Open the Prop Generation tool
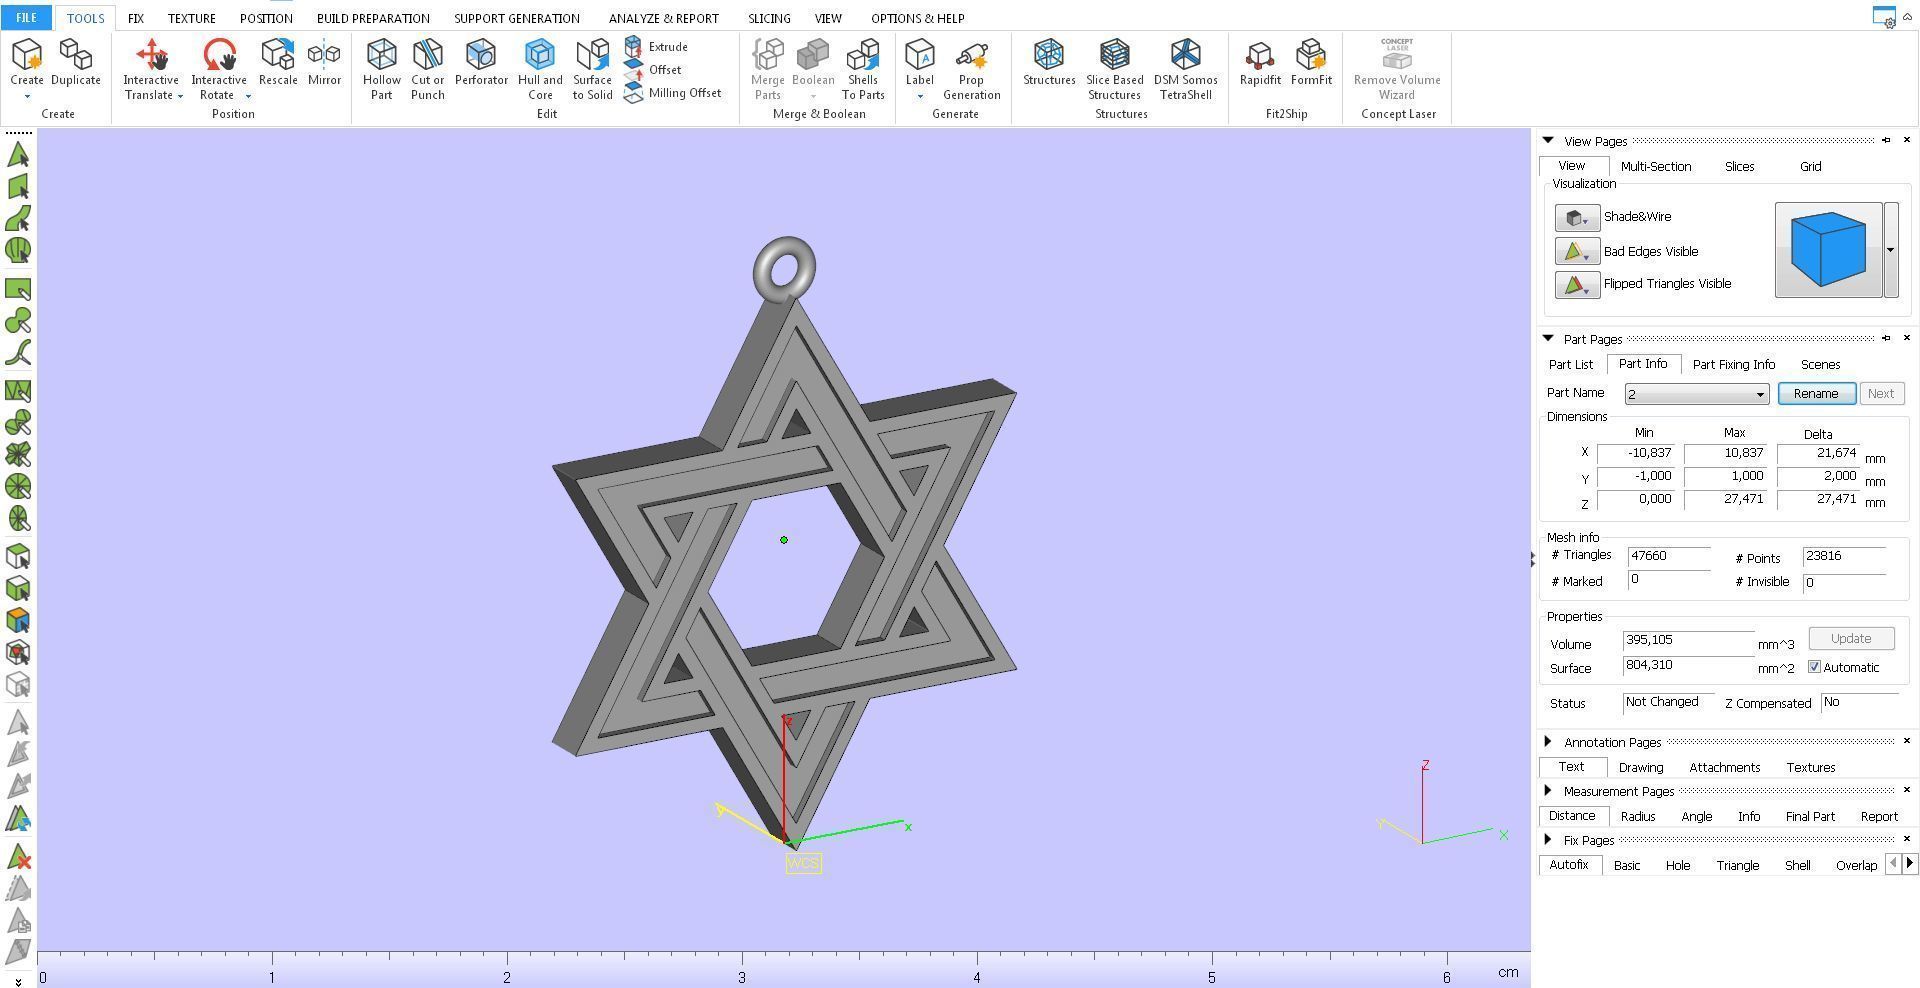 click(x=971, y=68)
